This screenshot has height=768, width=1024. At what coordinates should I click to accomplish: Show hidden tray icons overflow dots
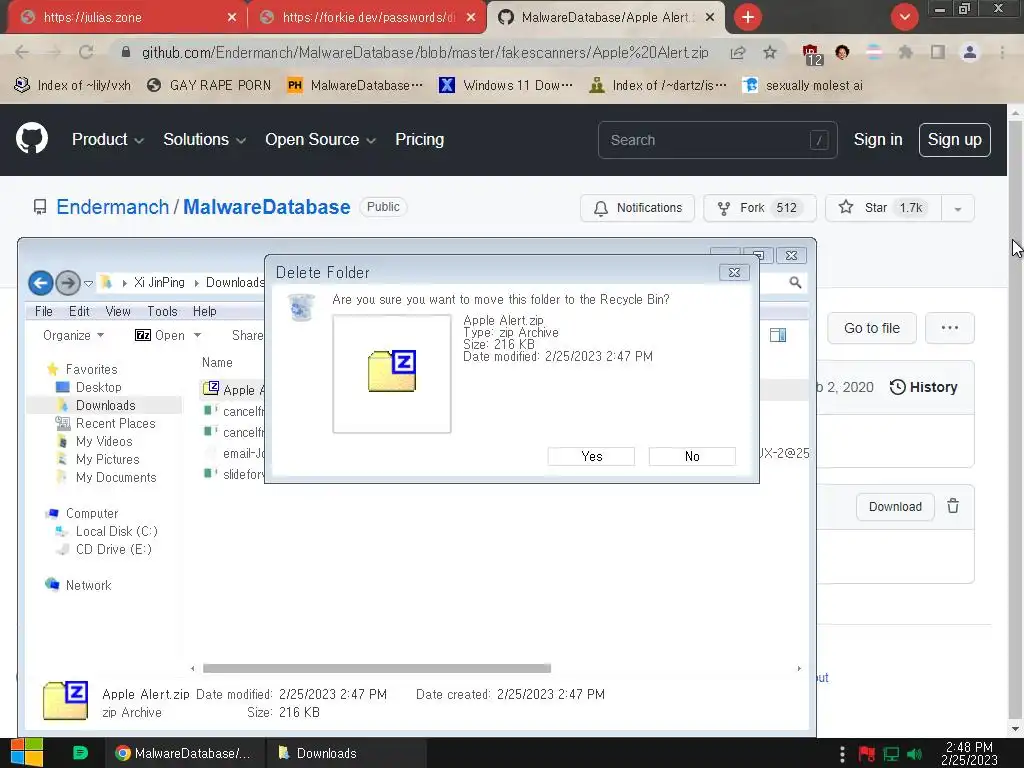tap(842, 754)
